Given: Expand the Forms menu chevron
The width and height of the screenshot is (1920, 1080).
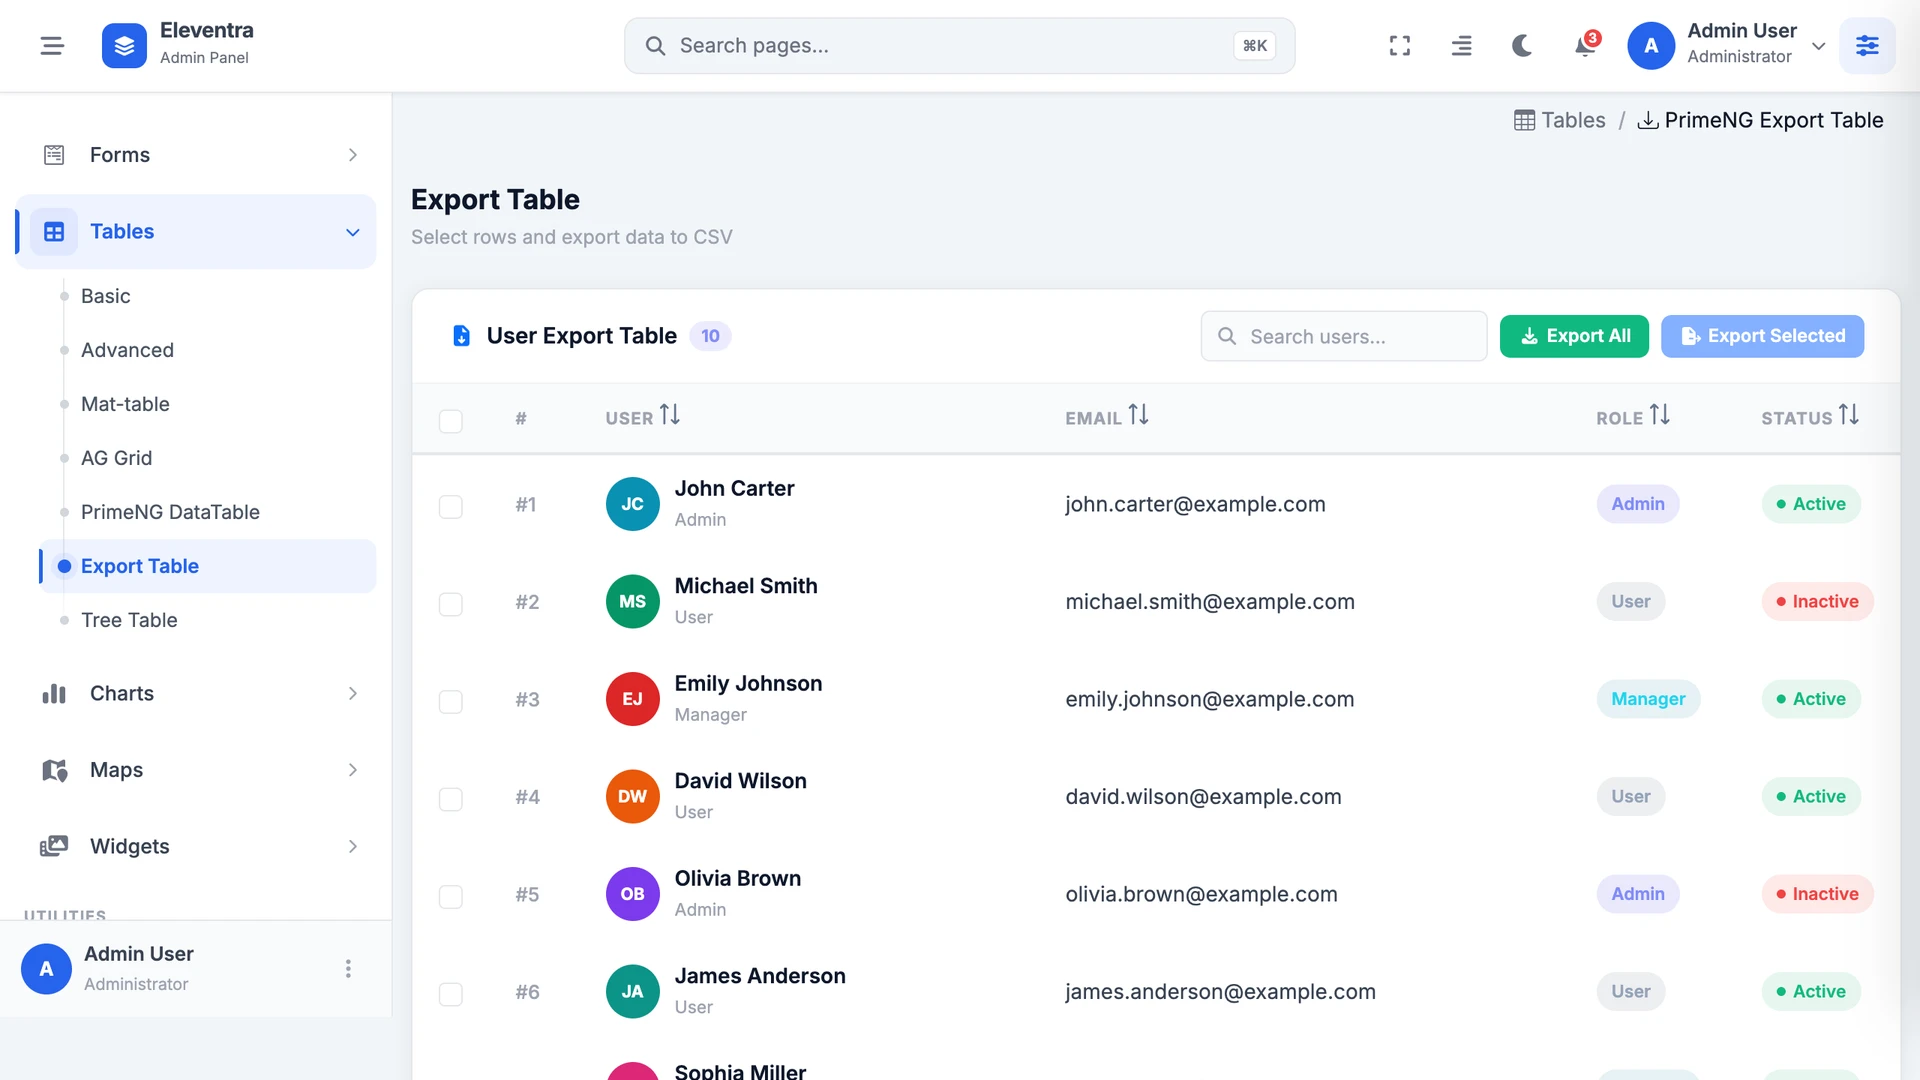Looking at the screenshot, I should point(352,155).
